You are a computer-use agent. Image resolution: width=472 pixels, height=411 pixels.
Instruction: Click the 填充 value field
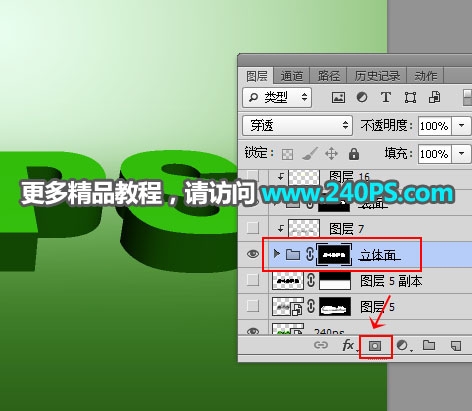click(435, 154)
